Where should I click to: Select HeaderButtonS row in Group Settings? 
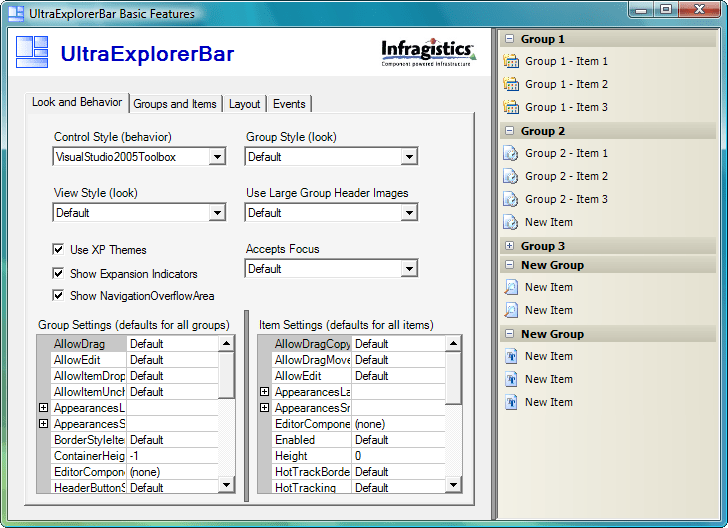(128, 487)
